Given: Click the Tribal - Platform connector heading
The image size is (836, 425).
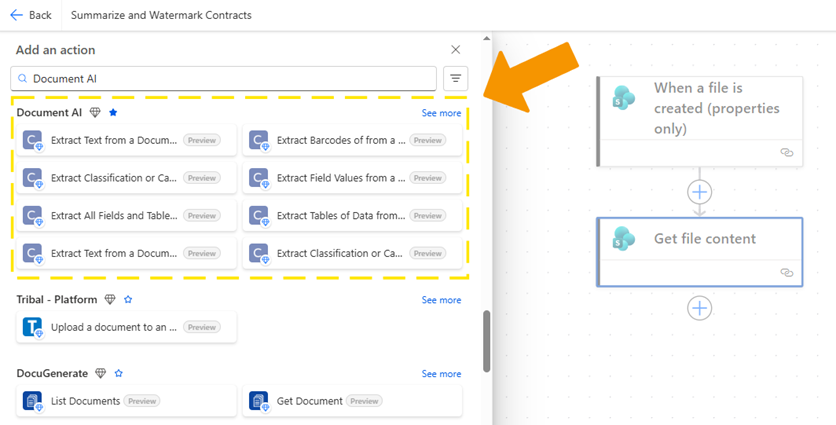Looking at the screenshot, I should click(57, 299).
